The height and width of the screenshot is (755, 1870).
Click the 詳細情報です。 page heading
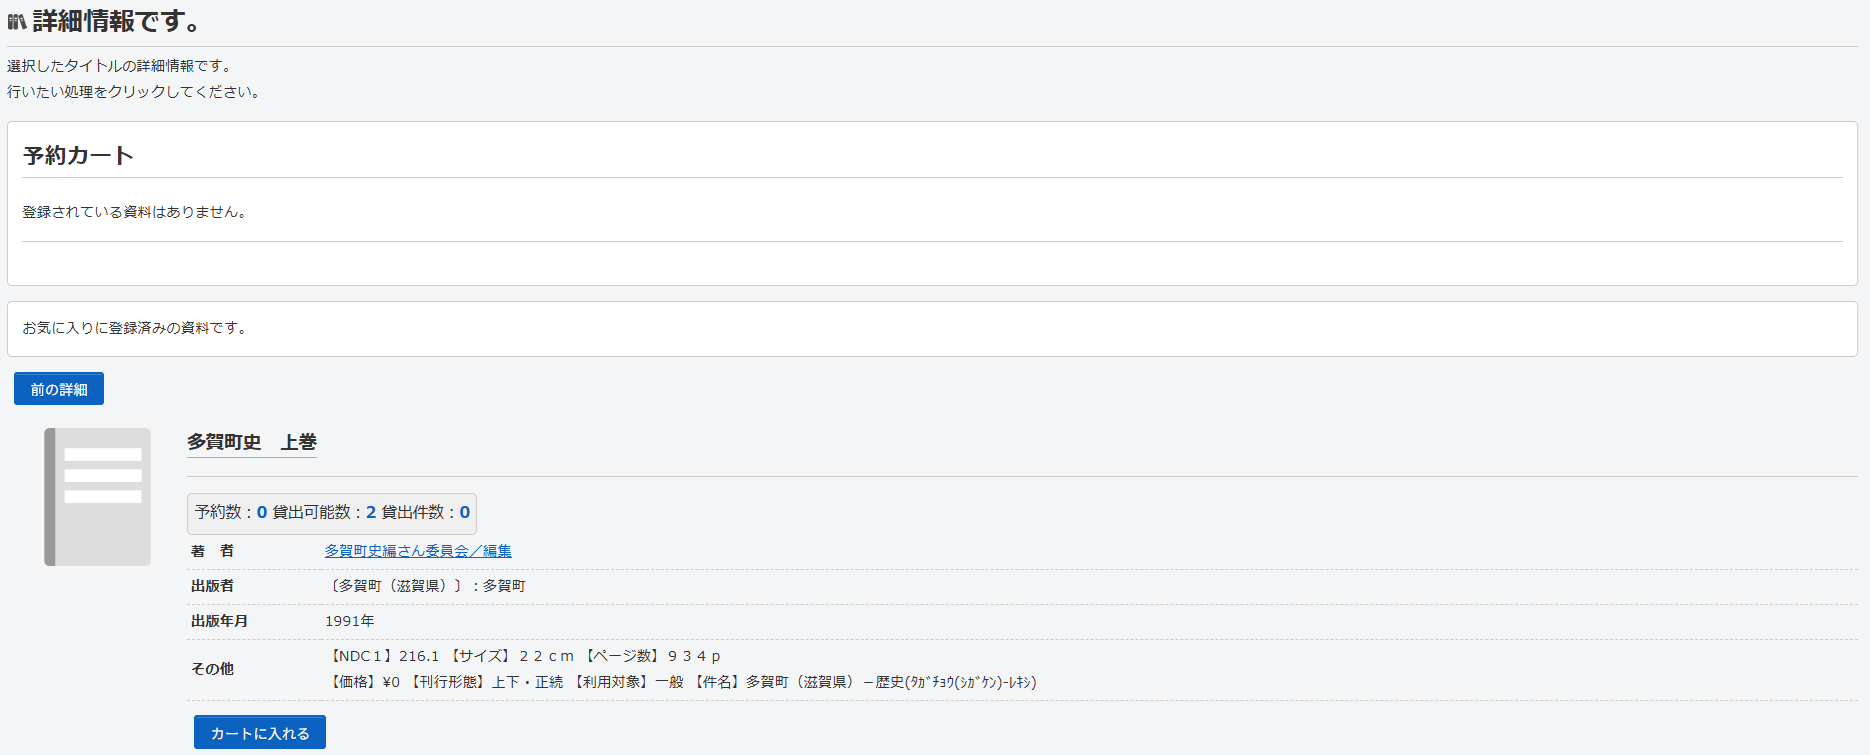tap(118, 21)
